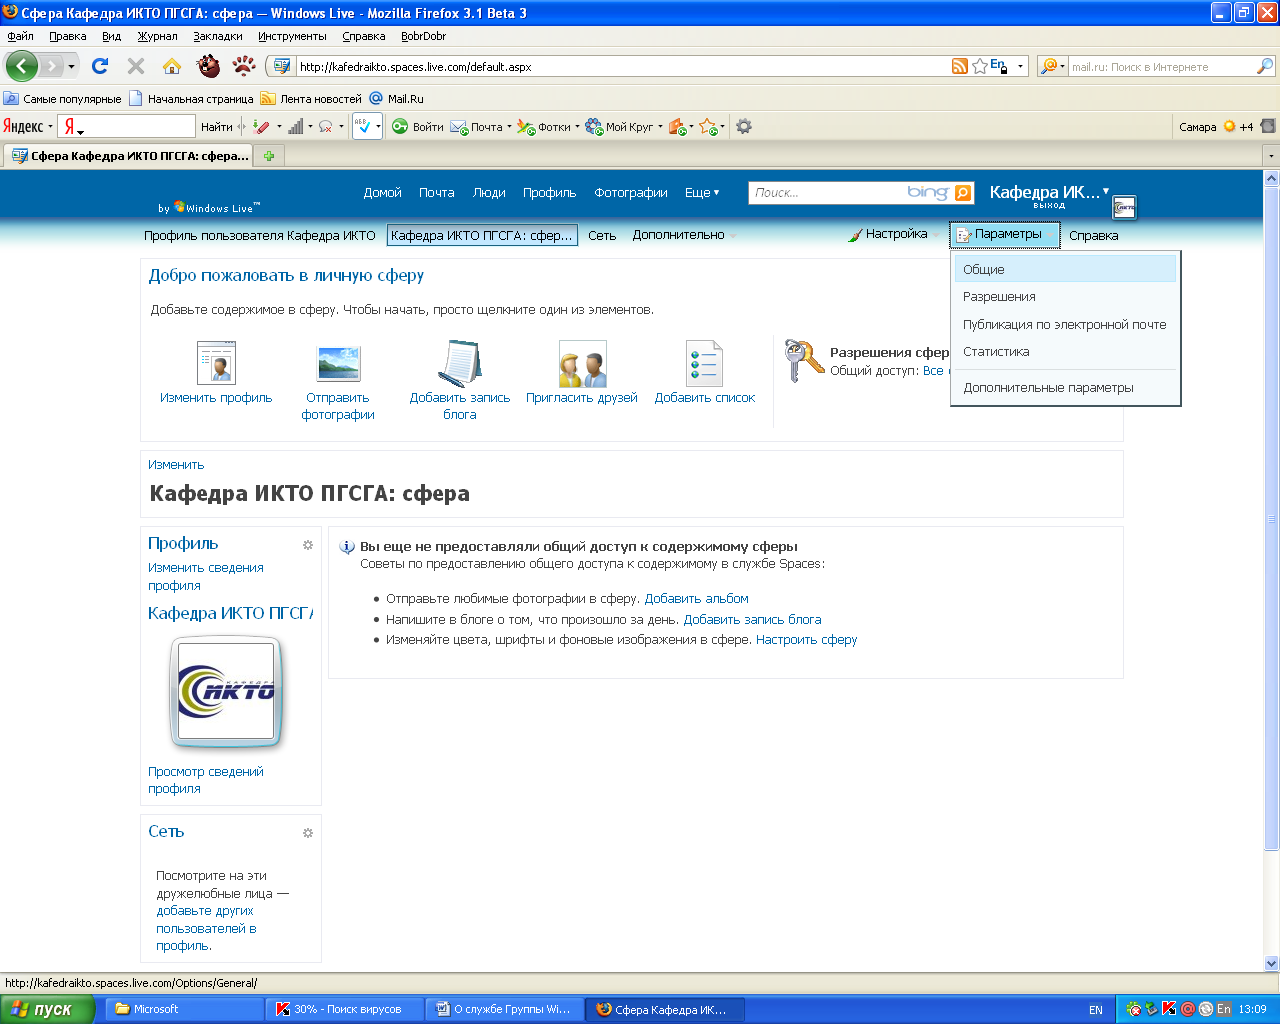Bookmark page with the star icon
This screenshot has height=1024, width=1280.
click(x=979, y=66)
